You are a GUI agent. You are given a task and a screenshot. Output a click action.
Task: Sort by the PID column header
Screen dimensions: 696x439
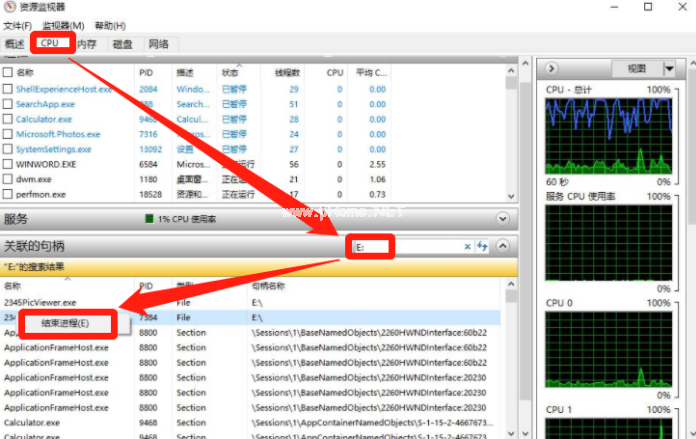147,73
